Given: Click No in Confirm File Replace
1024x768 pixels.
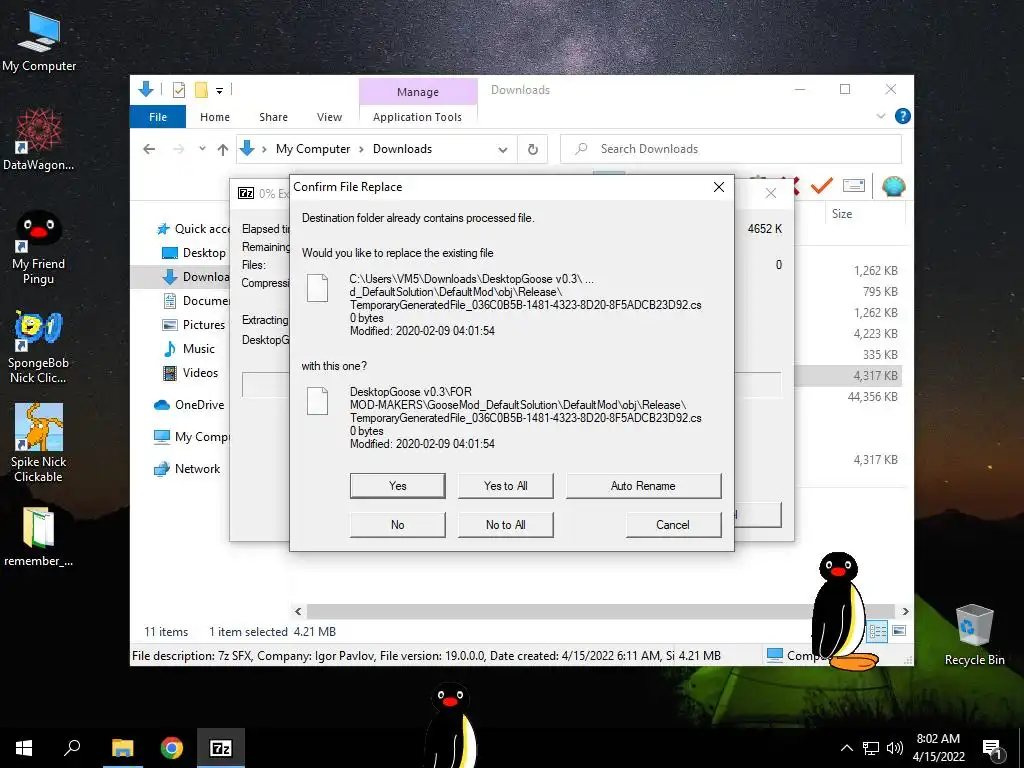Looking at the screenshot, I should [x=397, y=525].
